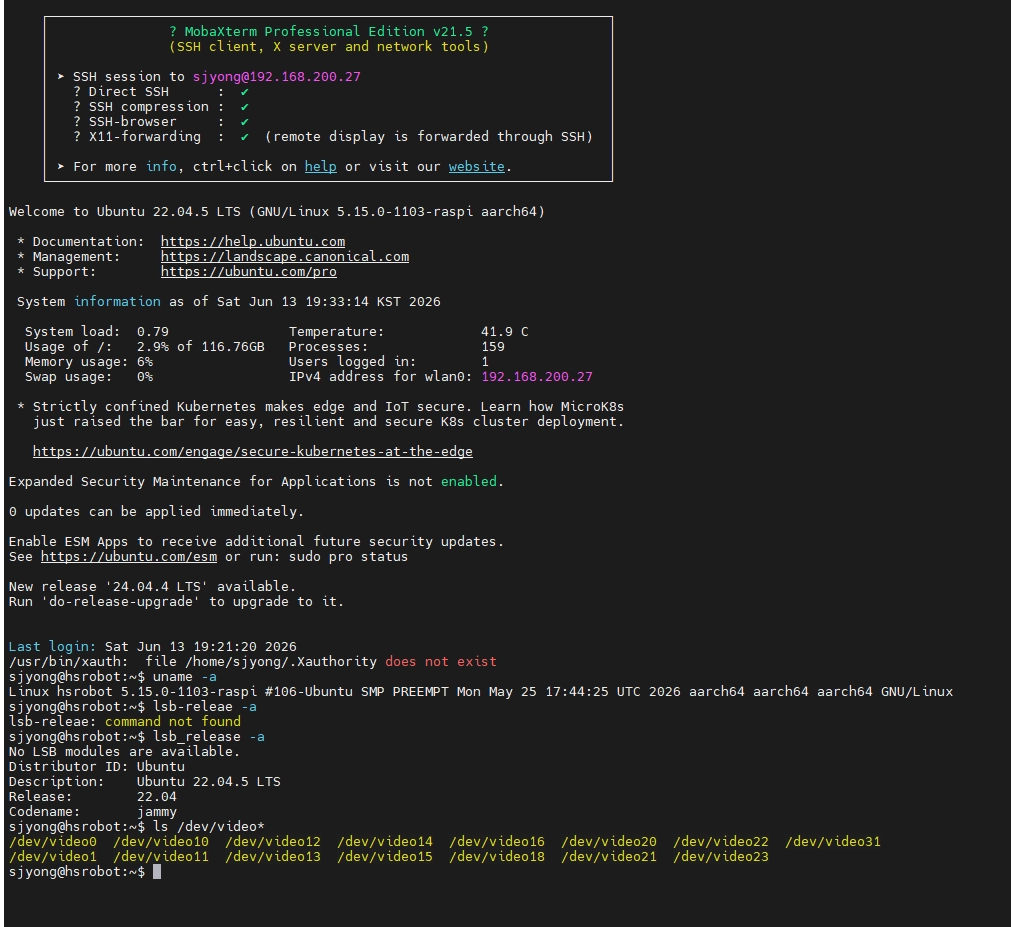The height and width of the screenshot is (927, 1011).
Task: Open the website link in the MobaXterm banner
Action: click(476, 166)
